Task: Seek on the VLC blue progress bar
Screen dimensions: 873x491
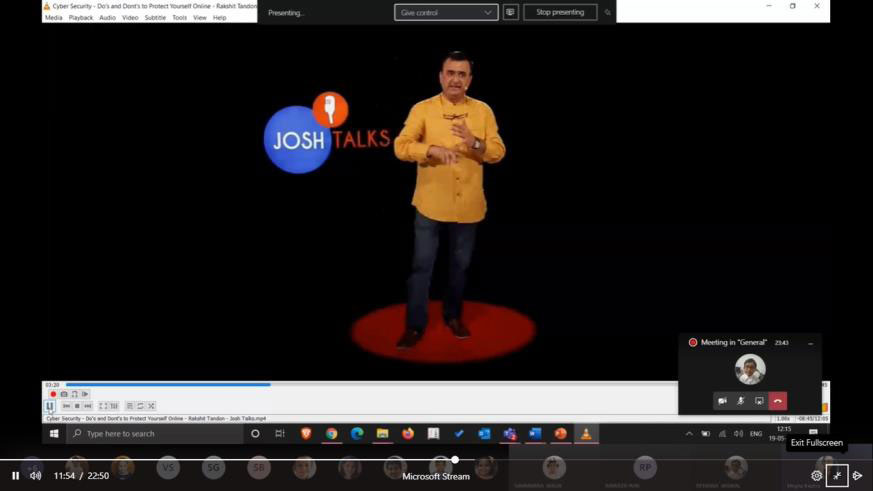Action: coord(168,384)
